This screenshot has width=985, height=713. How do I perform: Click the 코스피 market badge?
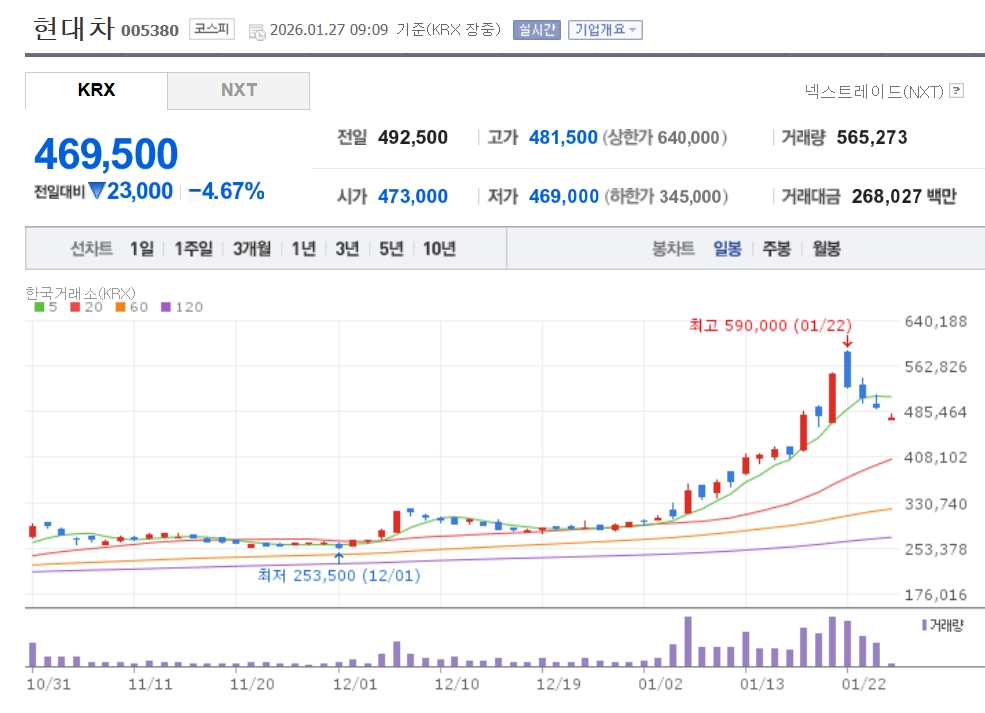point(212,29)
